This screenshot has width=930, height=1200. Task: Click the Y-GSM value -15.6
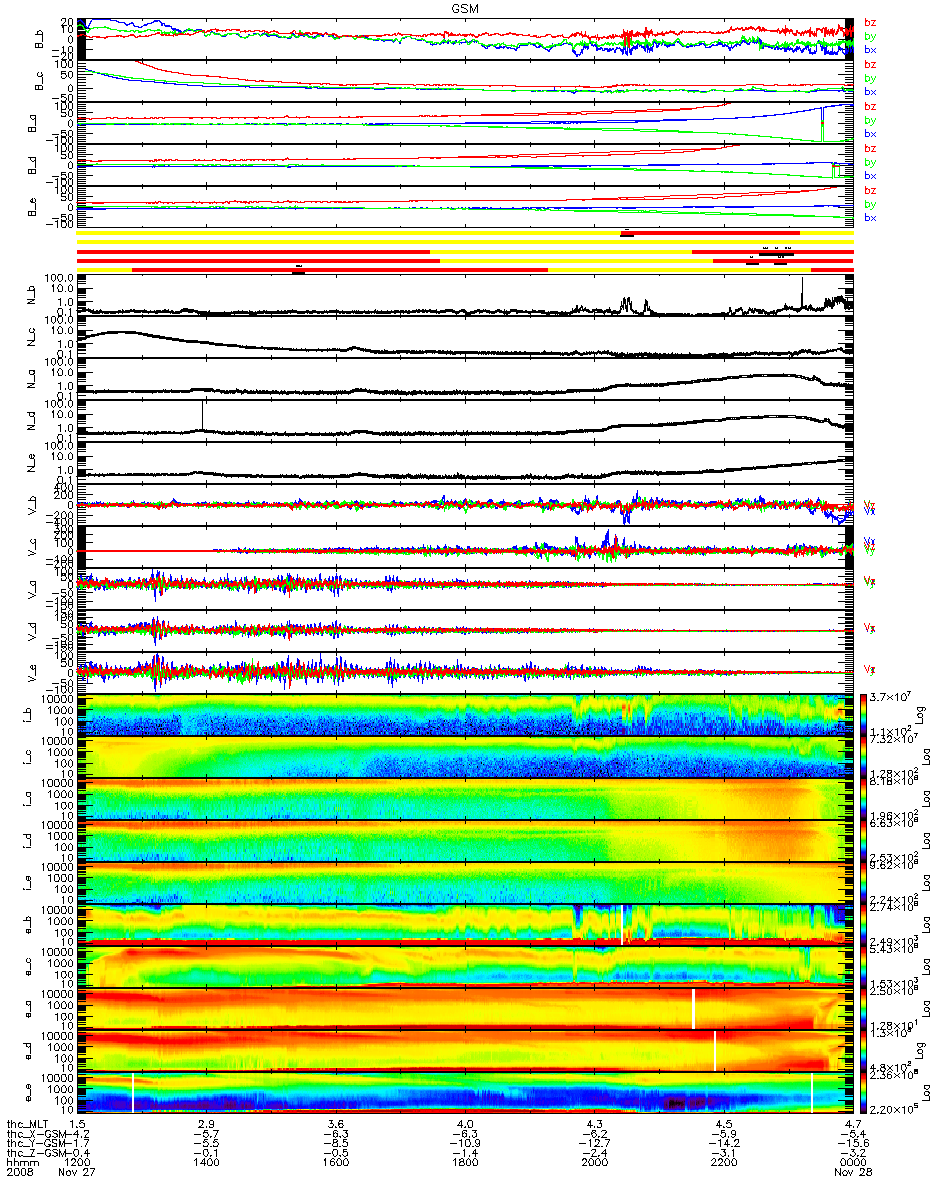pyautogui.click(x=852, y=1143)
